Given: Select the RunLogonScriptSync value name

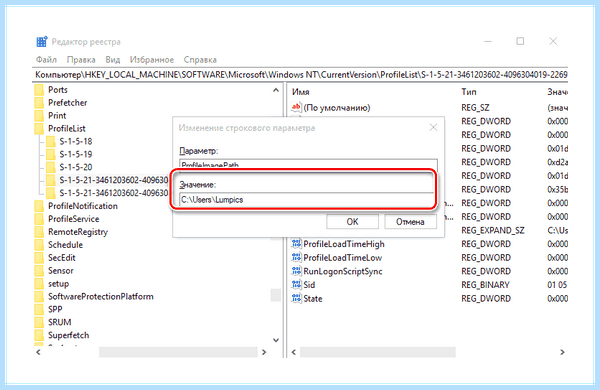Looking at the screenshot, I should (343, 271).
